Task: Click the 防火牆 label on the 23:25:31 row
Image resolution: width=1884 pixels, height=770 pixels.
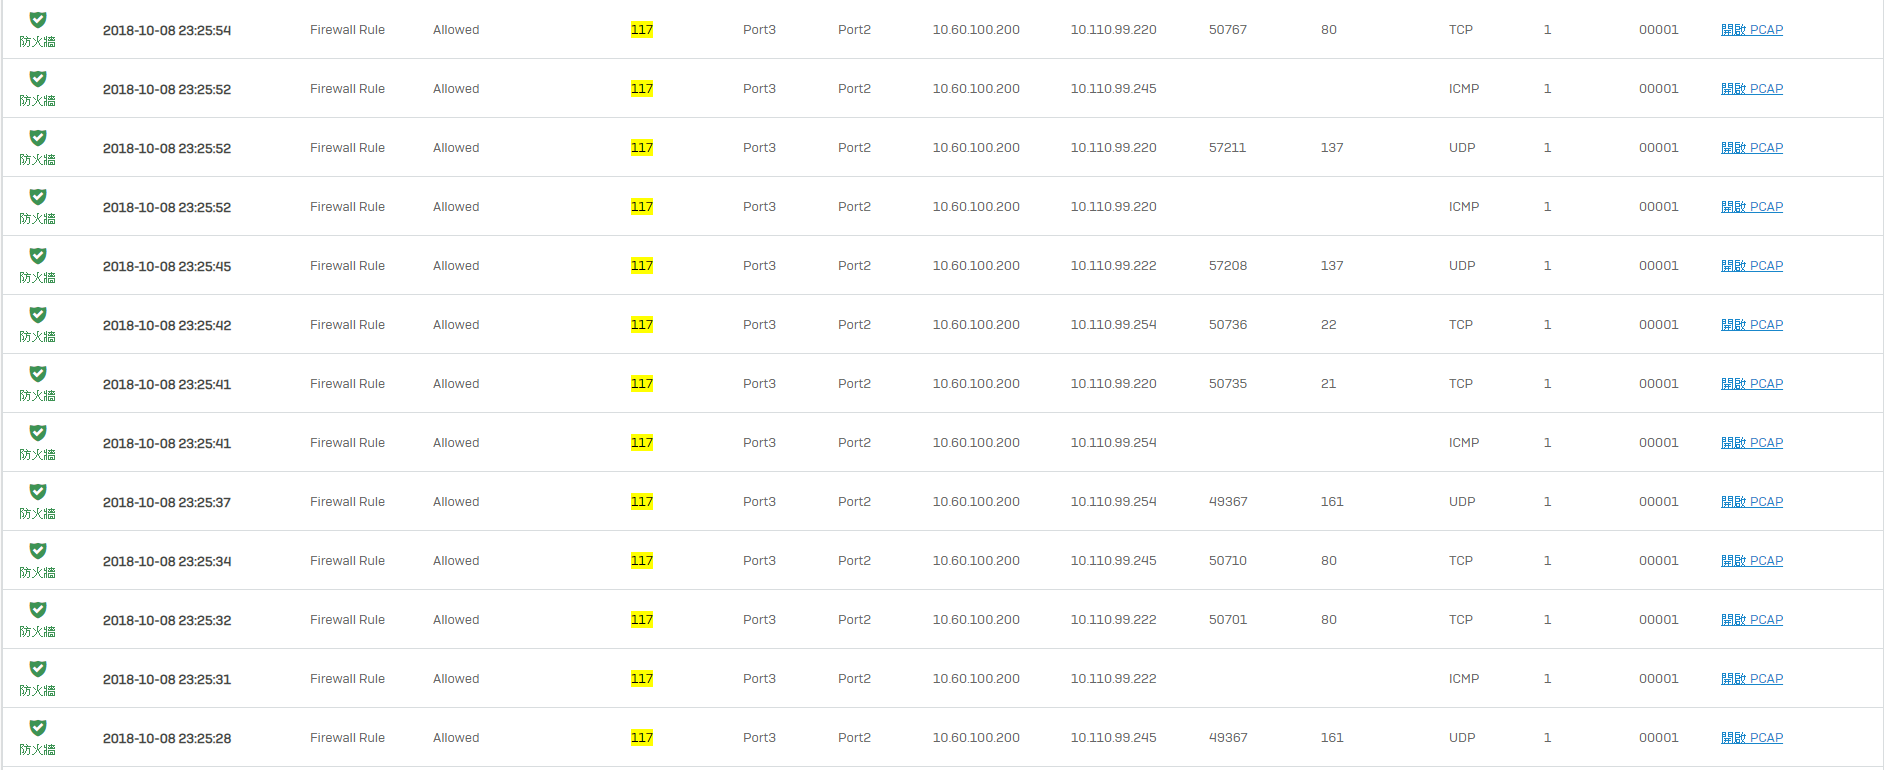Action: click(x=38, y=691)
